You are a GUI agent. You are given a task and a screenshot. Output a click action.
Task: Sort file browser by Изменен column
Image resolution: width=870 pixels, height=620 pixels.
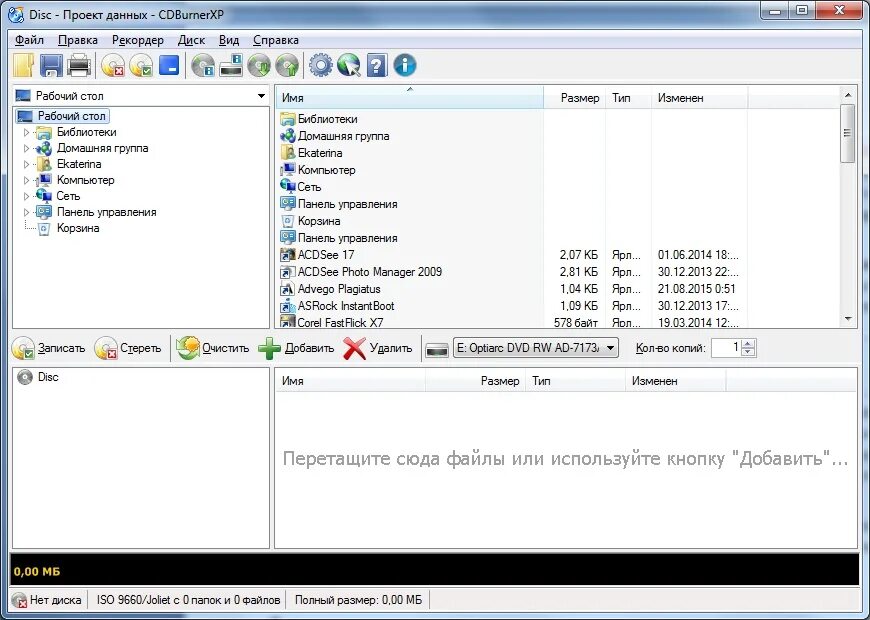click(699, 98)
